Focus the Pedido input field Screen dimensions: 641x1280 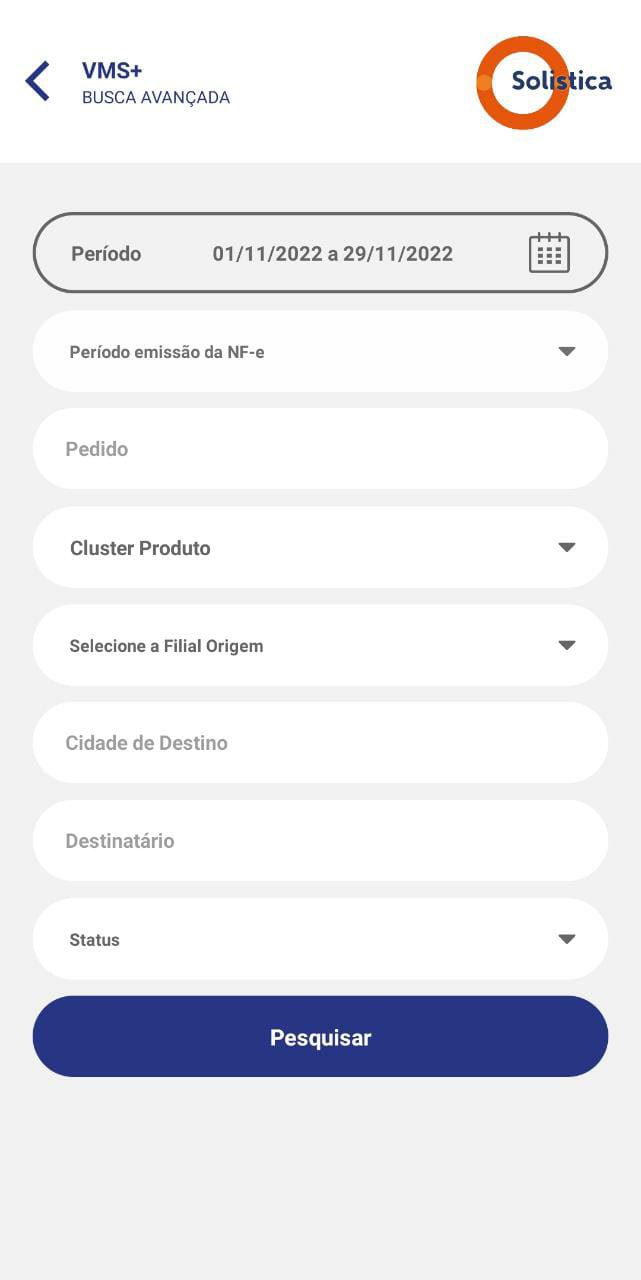coord(320,449)
